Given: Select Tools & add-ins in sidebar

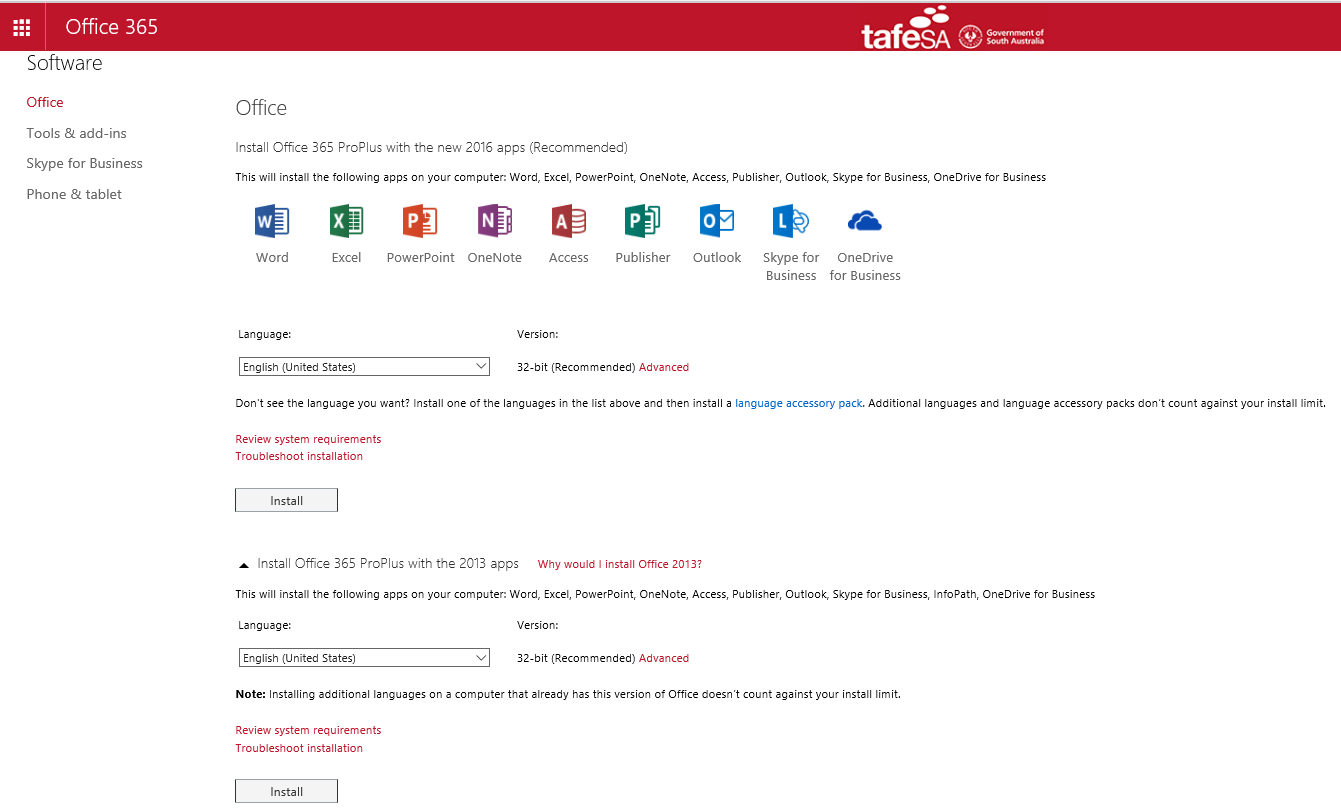Looking at the screenshot, I should click(76, 133).
